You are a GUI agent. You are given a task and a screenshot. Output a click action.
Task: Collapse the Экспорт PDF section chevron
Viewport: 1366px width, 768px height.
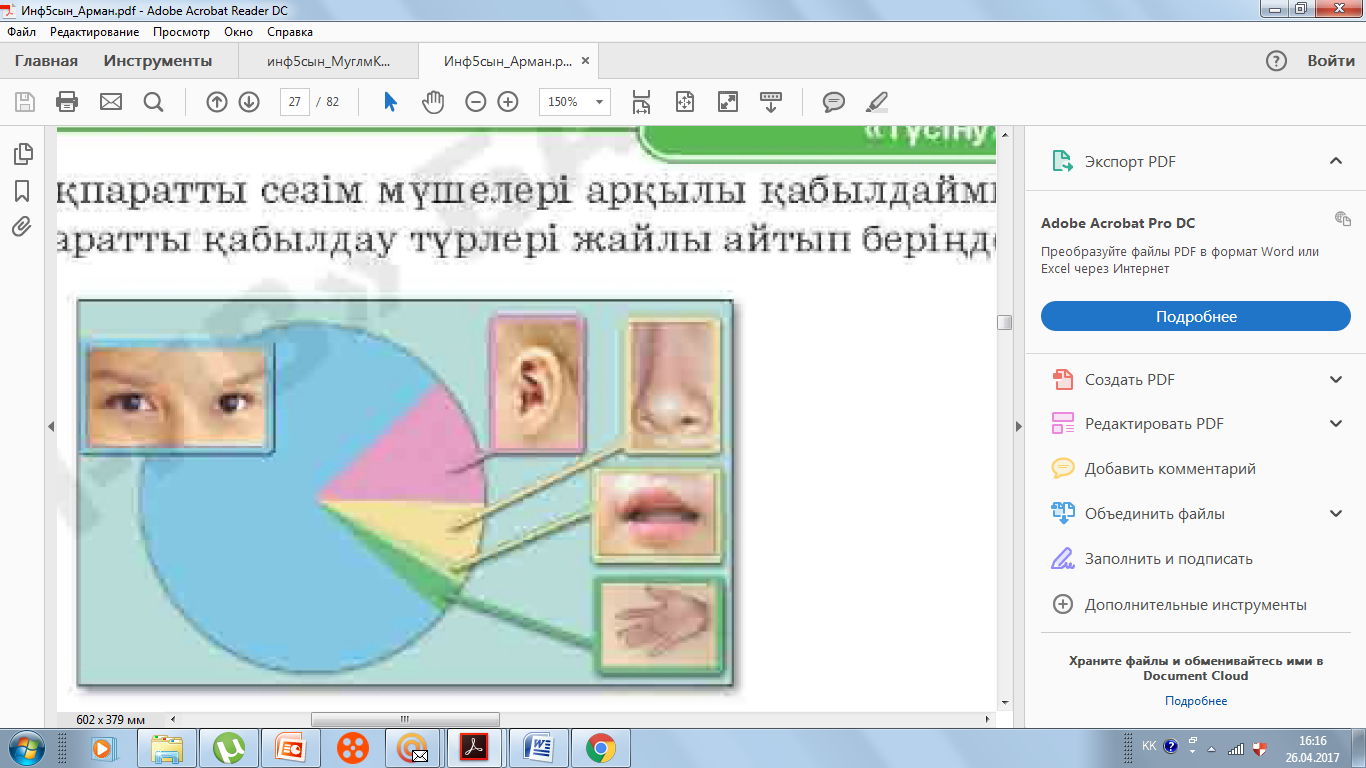pos(1335,161)
